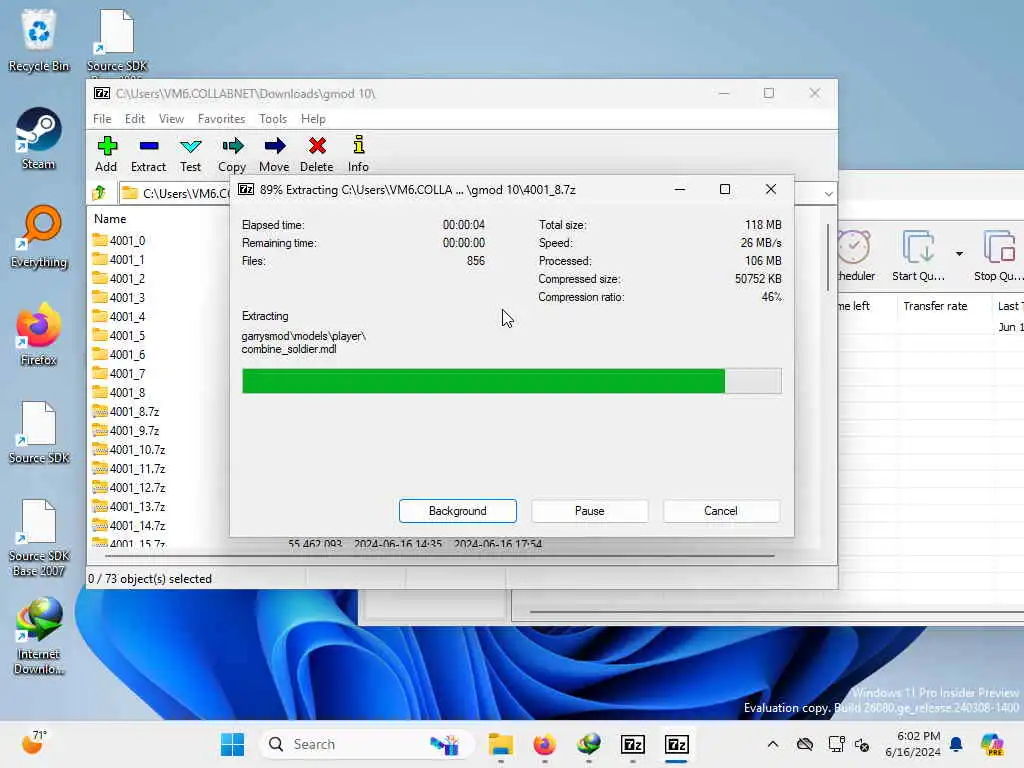Viewport: 1024px width, 768px height.
Task: Open the Tools menu in 7-Zip
Action: click(x=273, y=119)
